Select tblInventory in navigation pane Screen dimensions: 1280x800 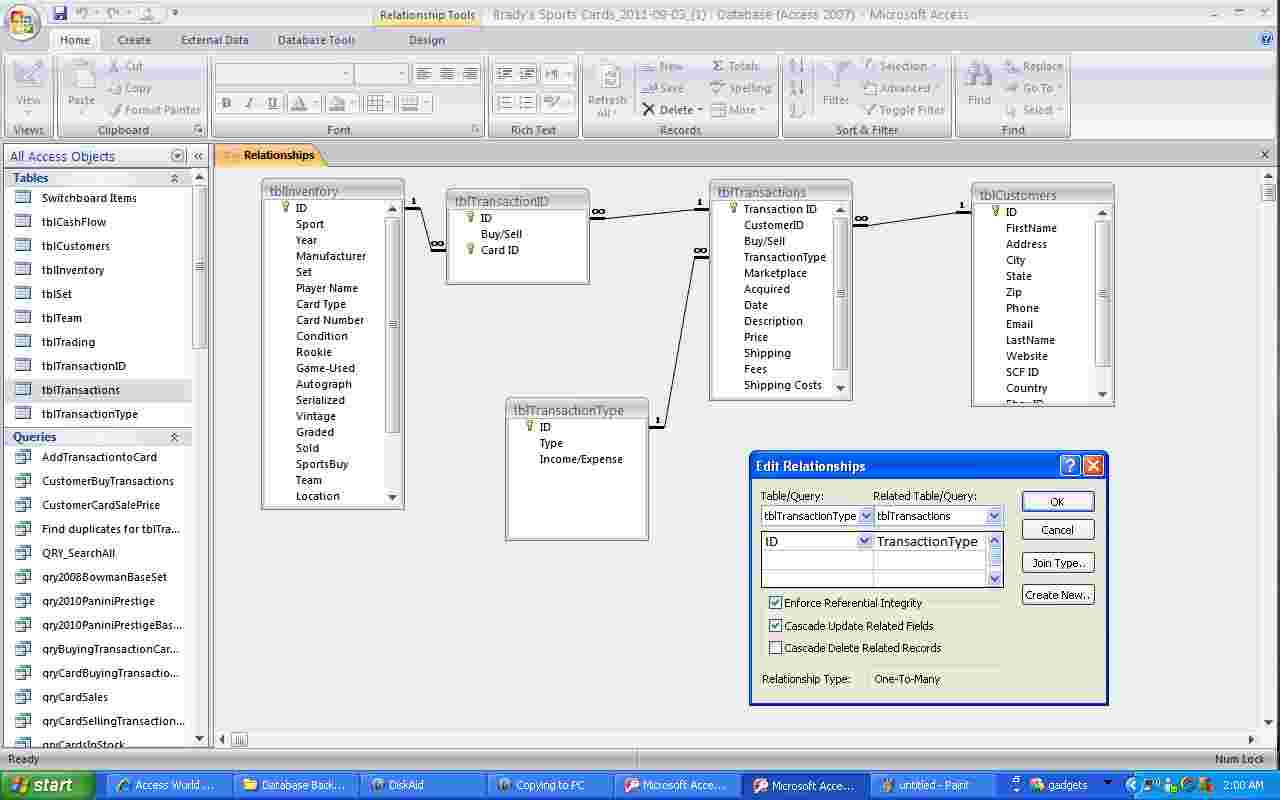97,270
